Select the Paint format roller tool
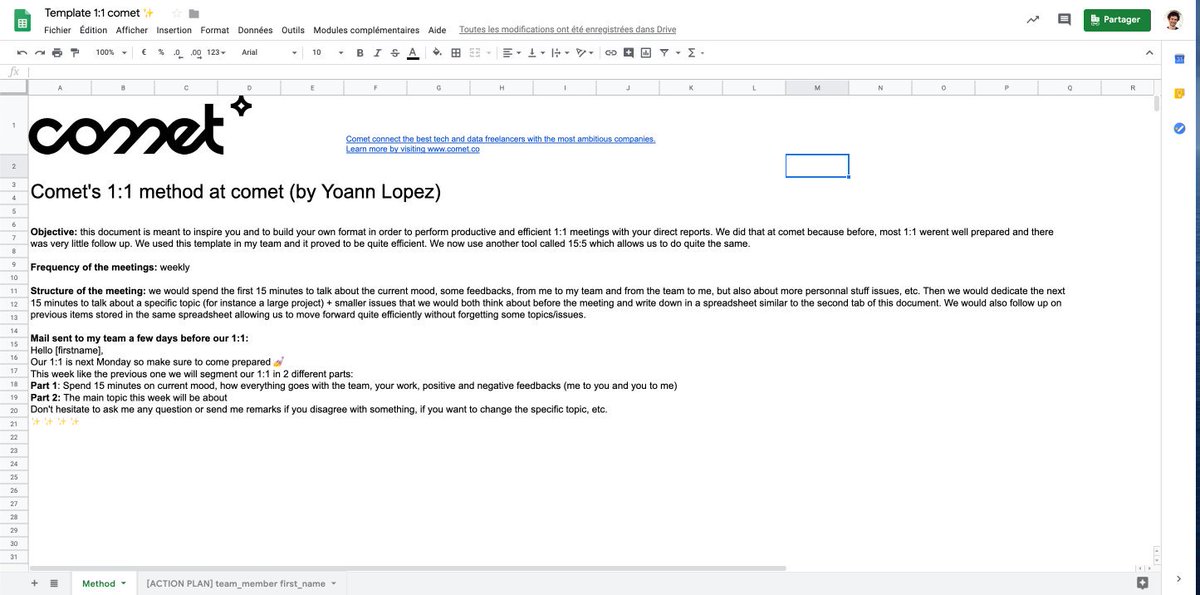This screenshot has height=595, width=1200. [75, 53]
